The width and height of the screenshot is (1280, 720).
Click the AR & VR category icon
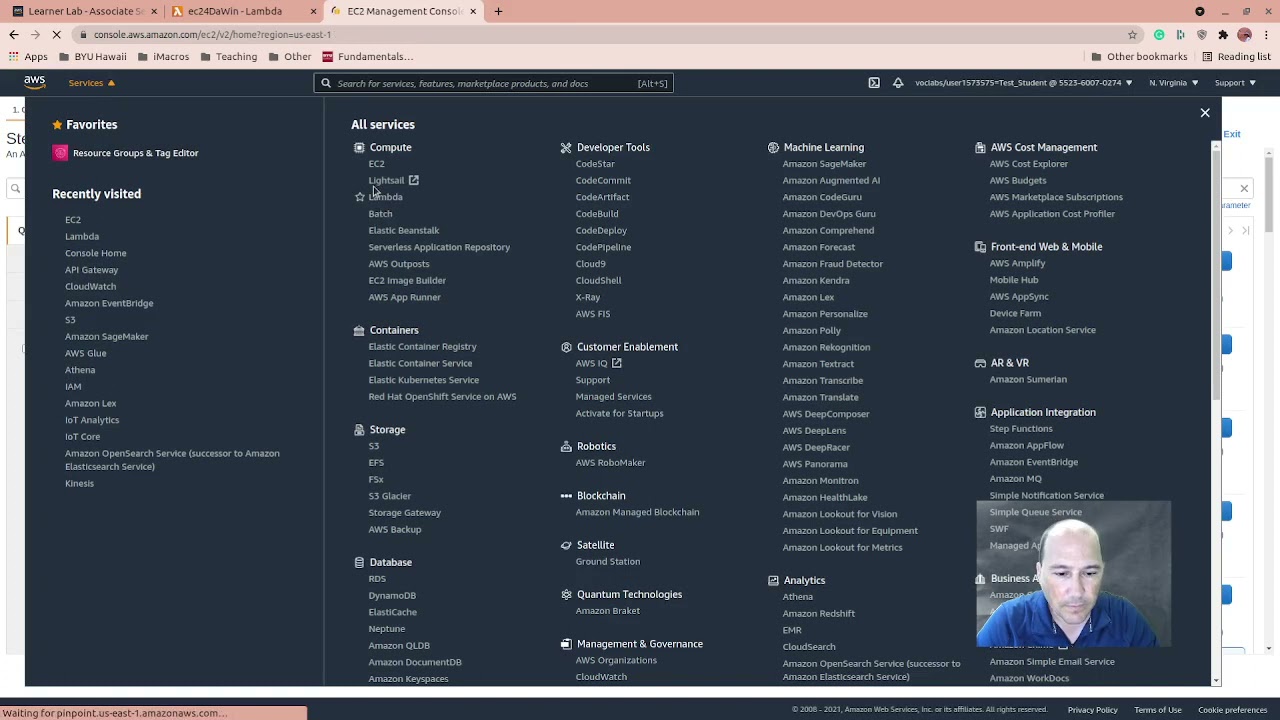(980, 363)
